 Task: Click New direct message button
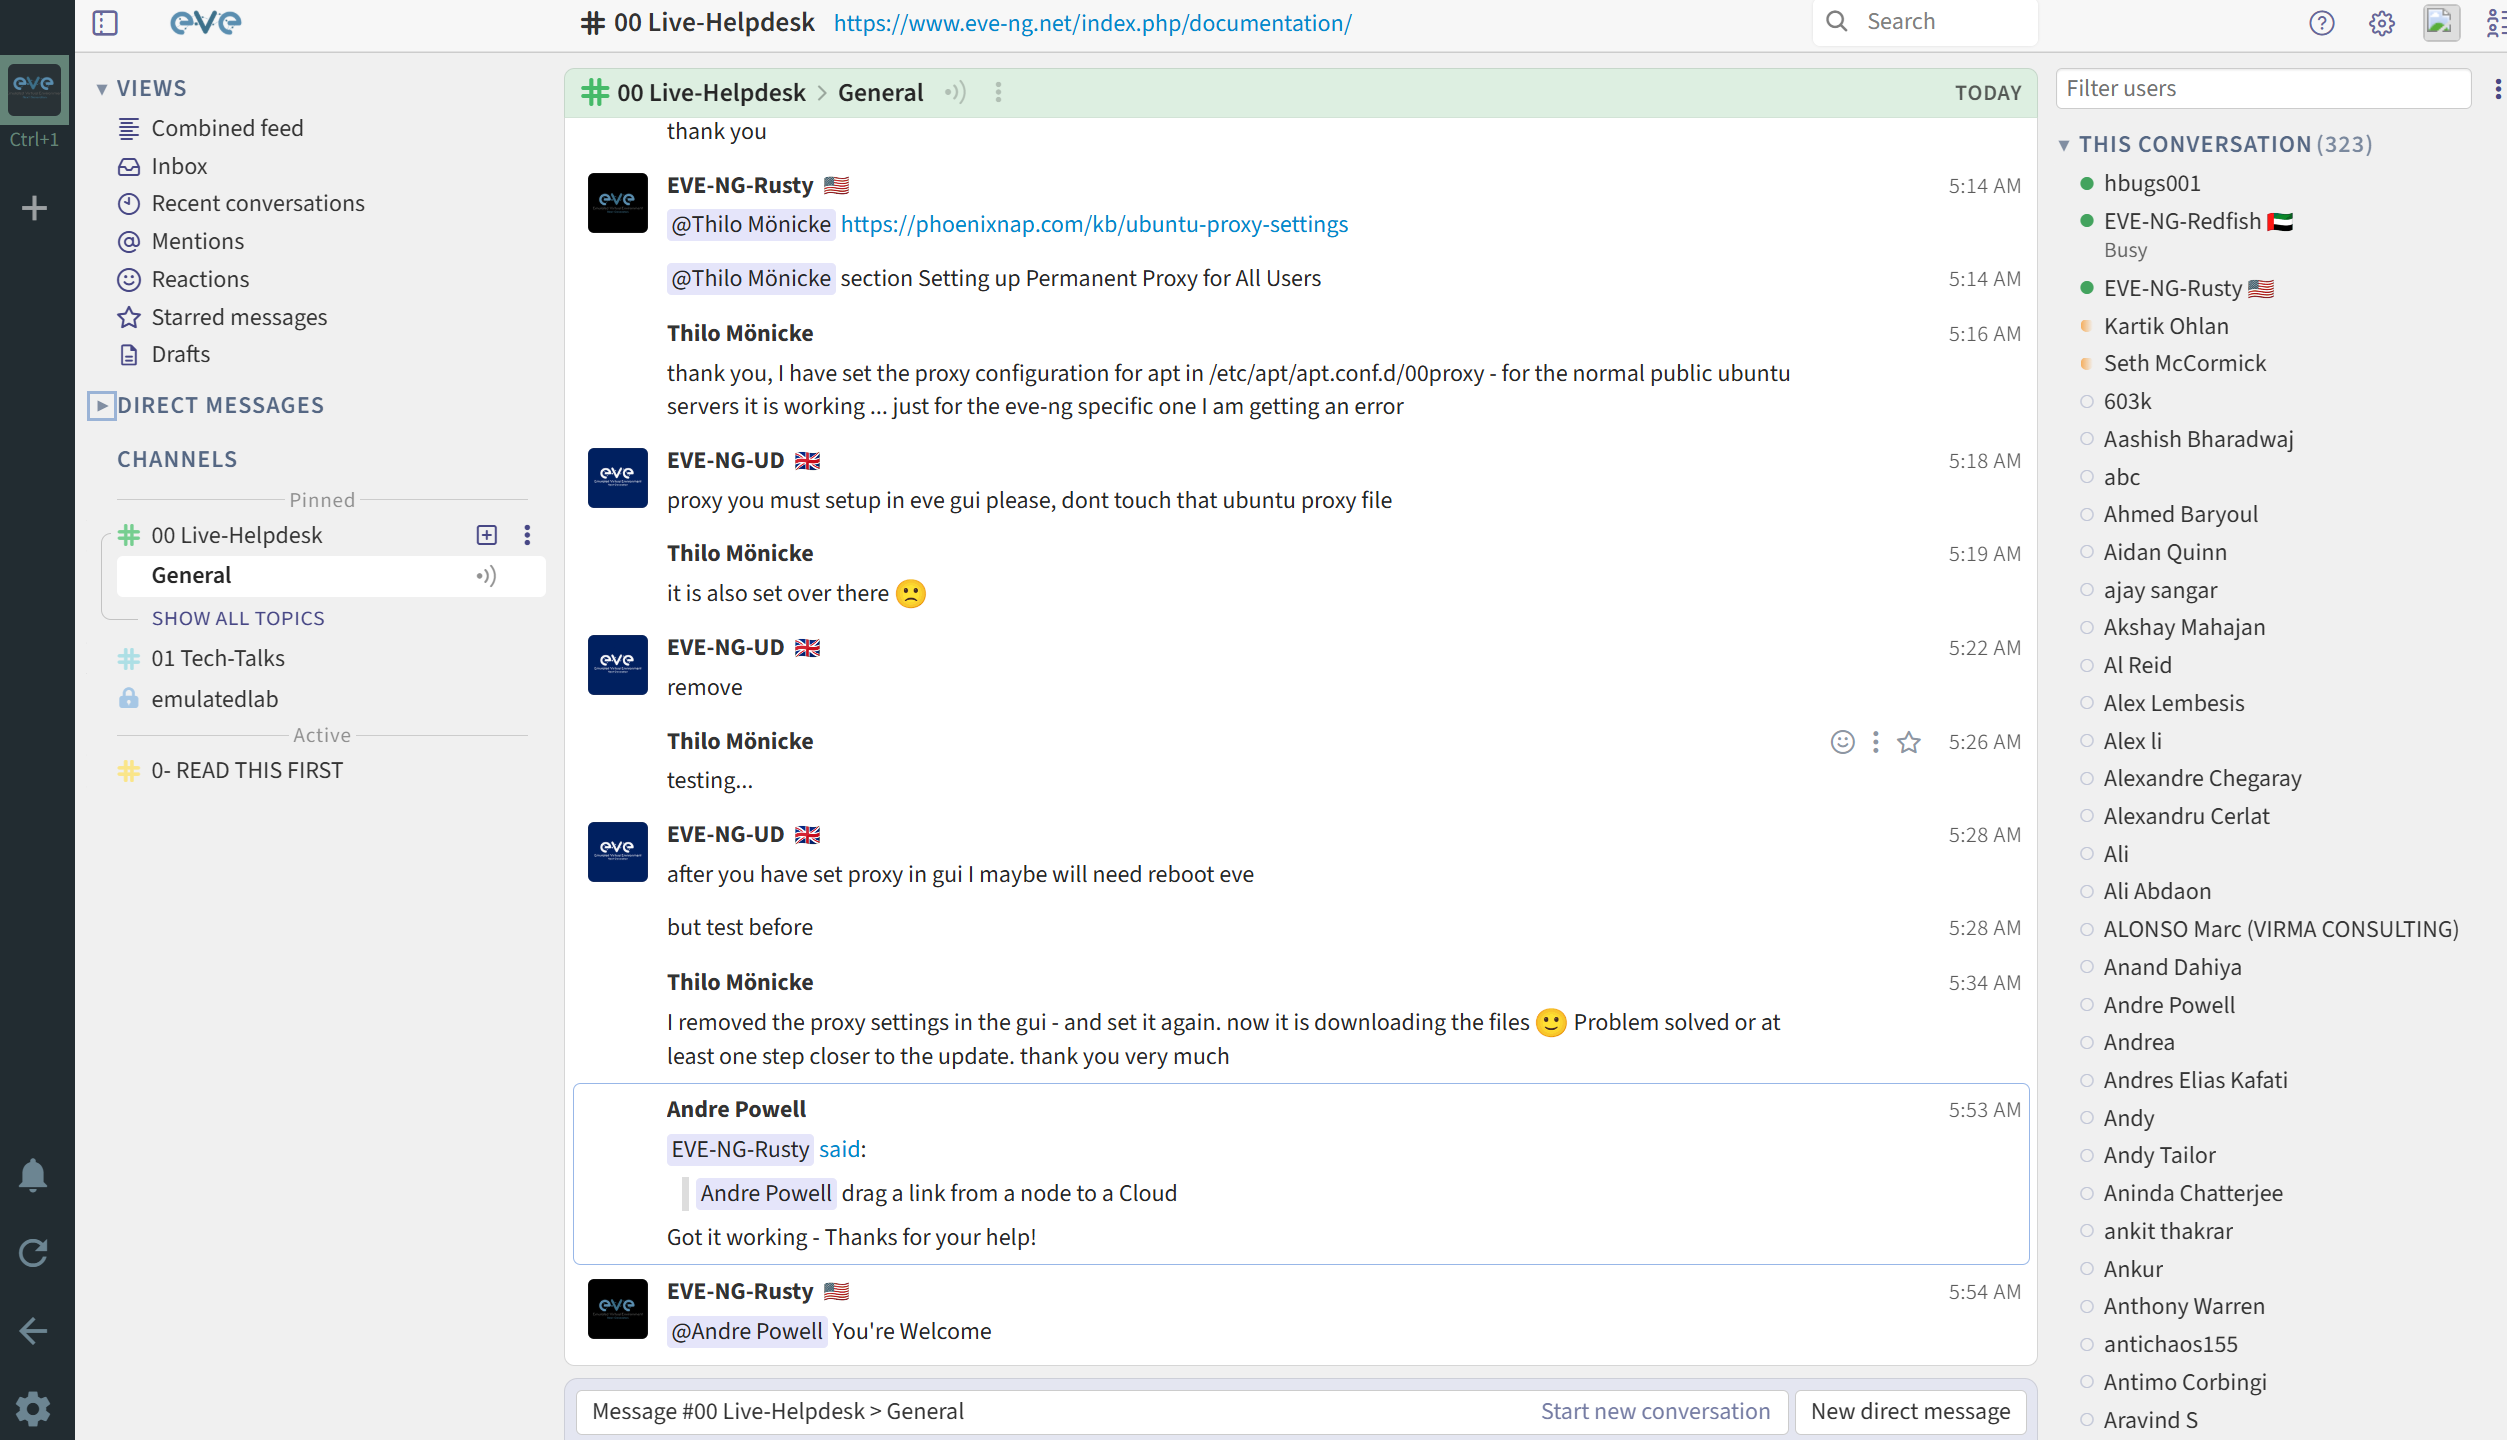[x=1910, y=1411]
